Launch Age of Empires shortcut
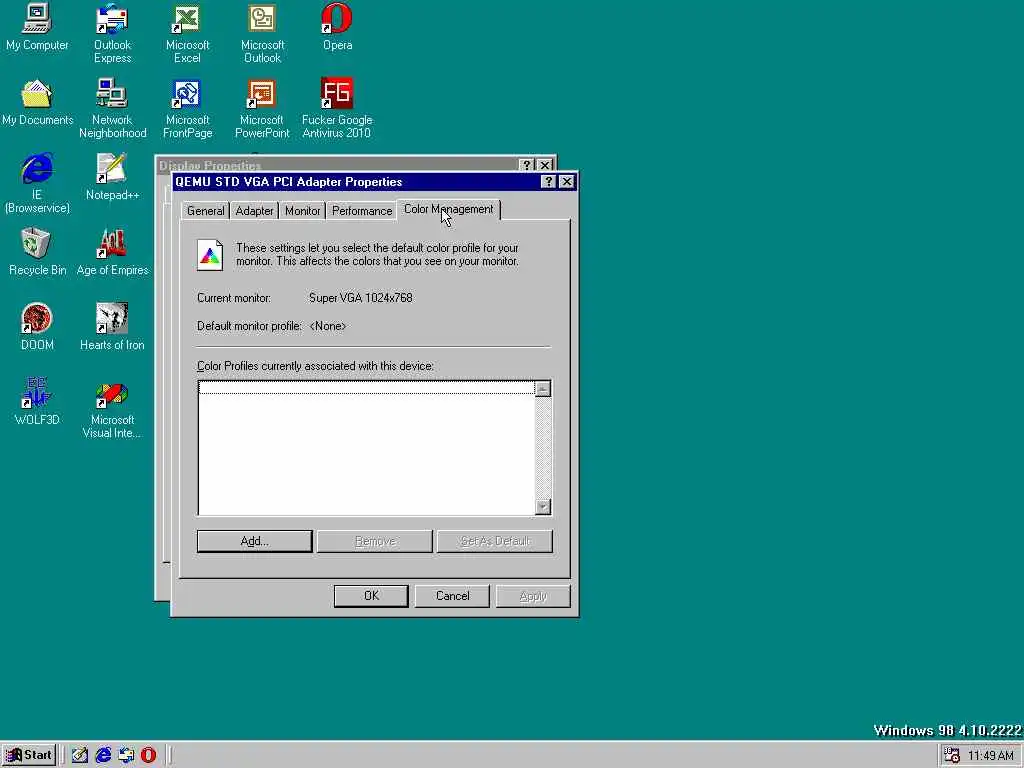1024x768 pixels. tap(112, 253)
